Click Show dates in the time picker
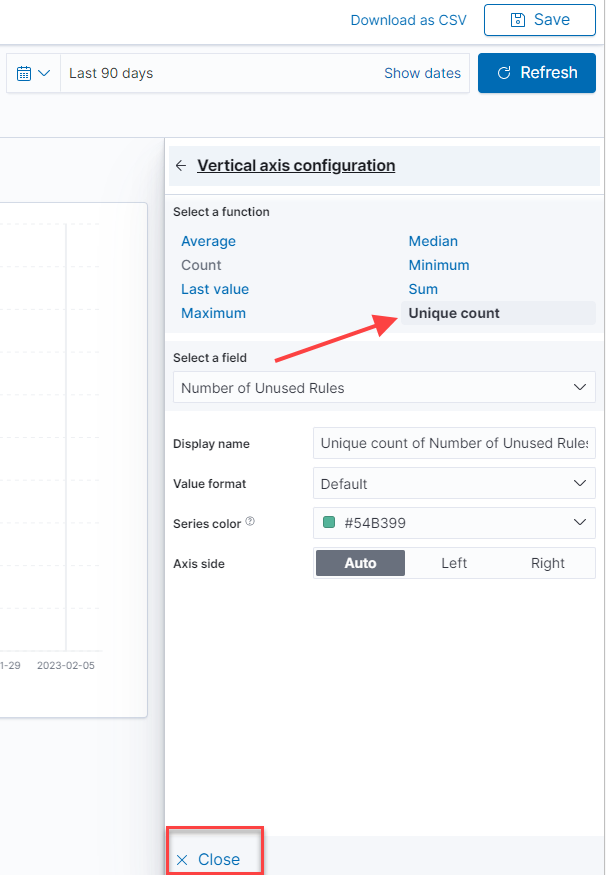 click(x=422, y=73)
